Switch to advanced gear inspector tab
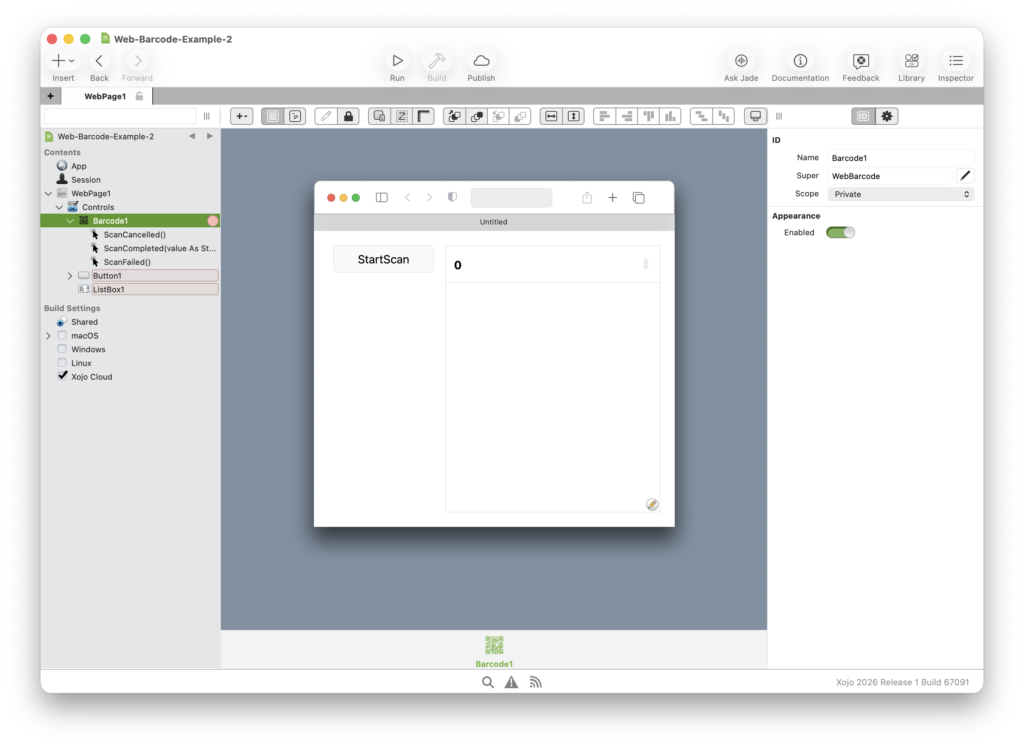The image size is (1024, 747). pyautogui.click(x=886, y=116)
